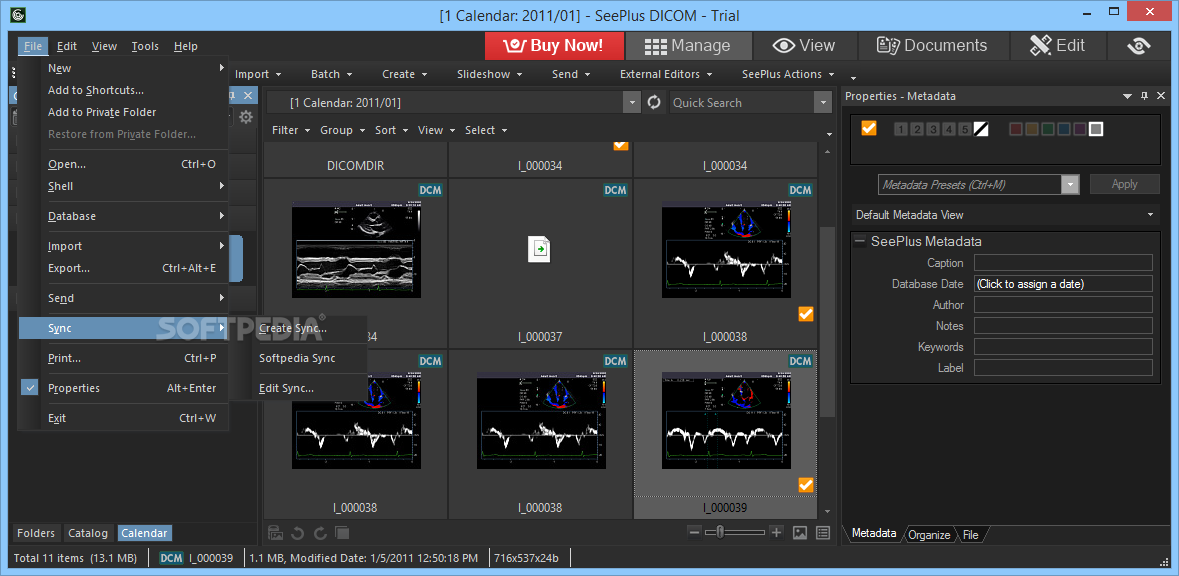
Task: Switch to thumbnail view mode icon
Action: coord(800,532)
